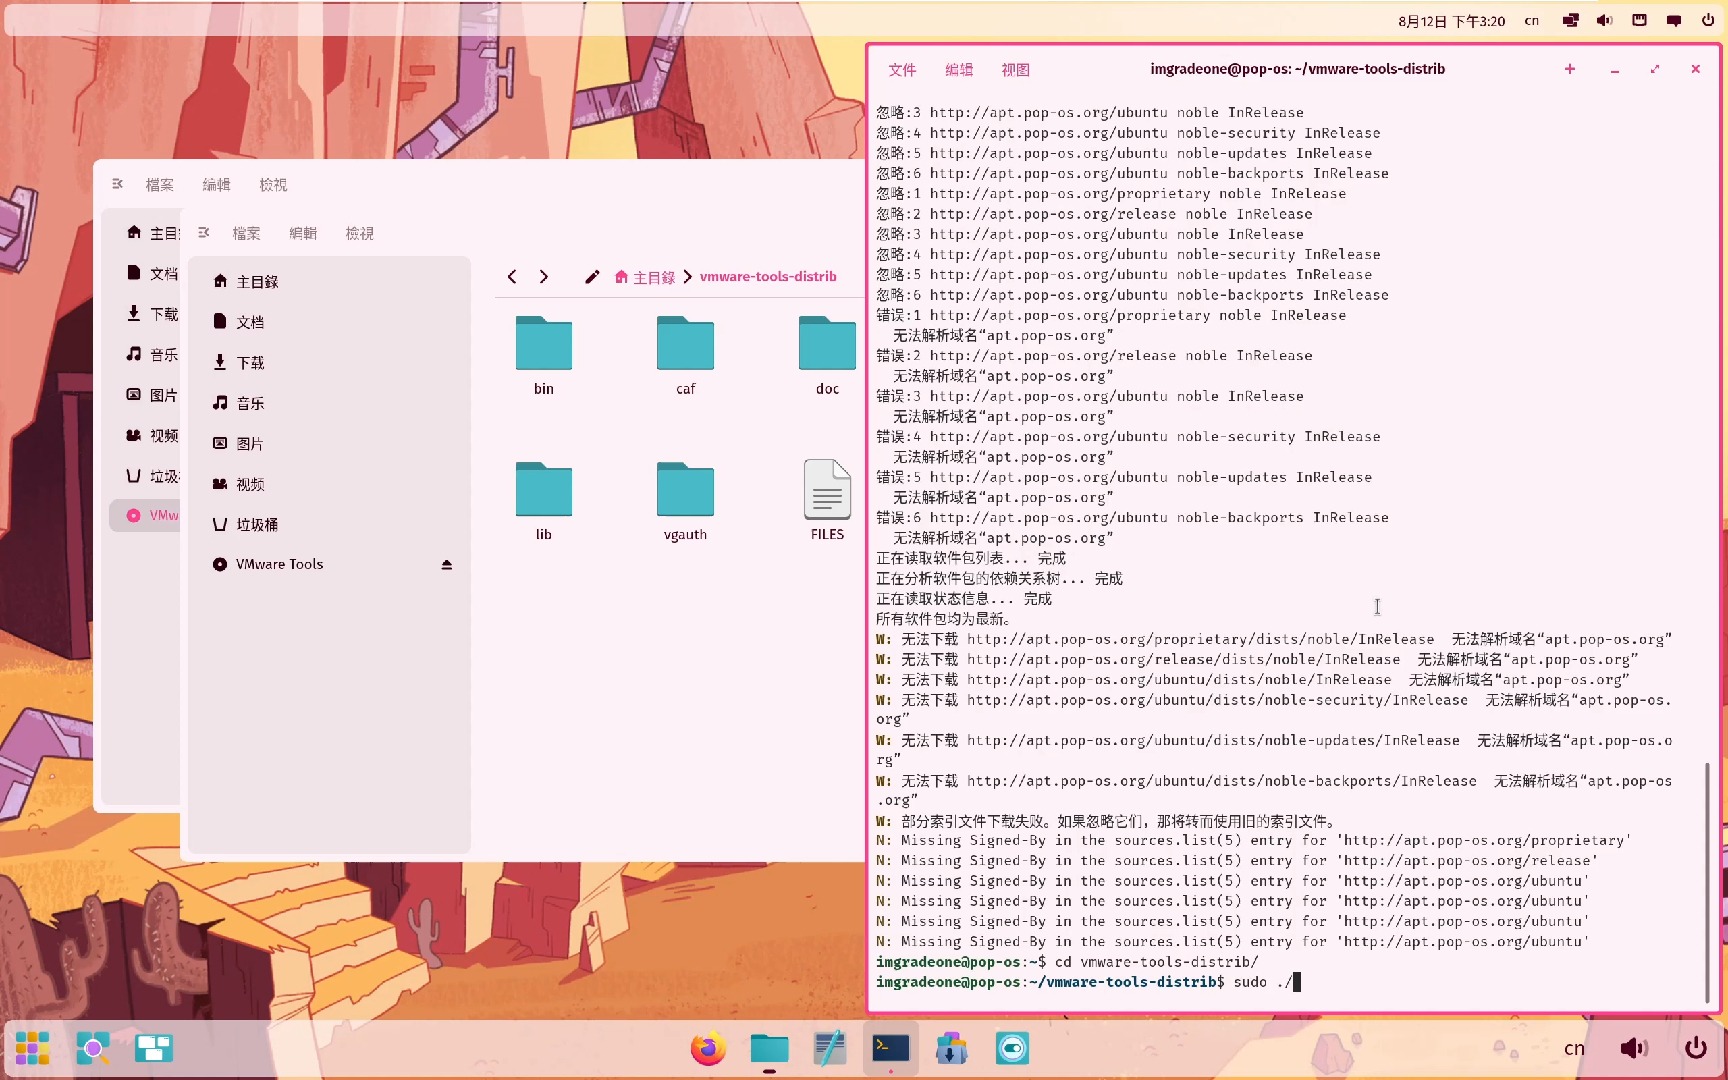This screenshot has width=1728, height=1080.
Task: Click the vmware-tools-distrib breadcrumb
Action: pos(768,277)
